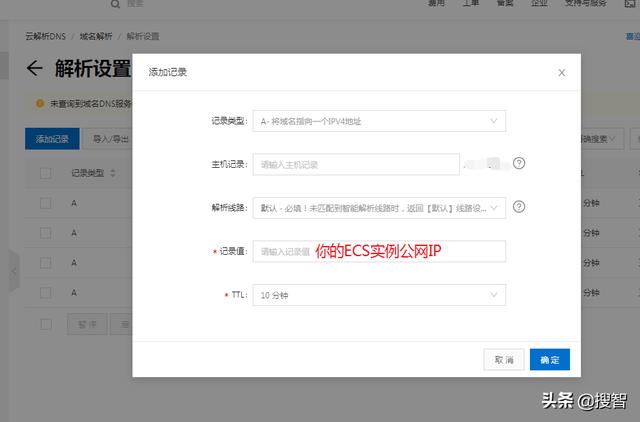Check the first A record row checkbox
The width and height of the screenshot is (640, 422).
click(x=46, y=203)
